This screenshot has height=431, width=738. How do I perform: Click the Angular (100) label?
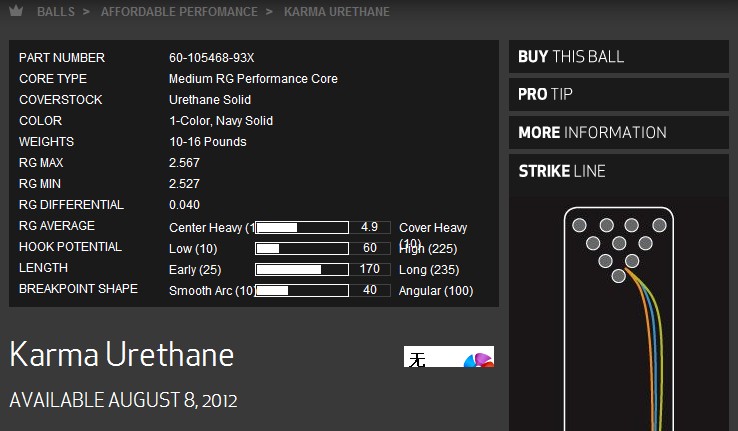click(x=436, y=291)
